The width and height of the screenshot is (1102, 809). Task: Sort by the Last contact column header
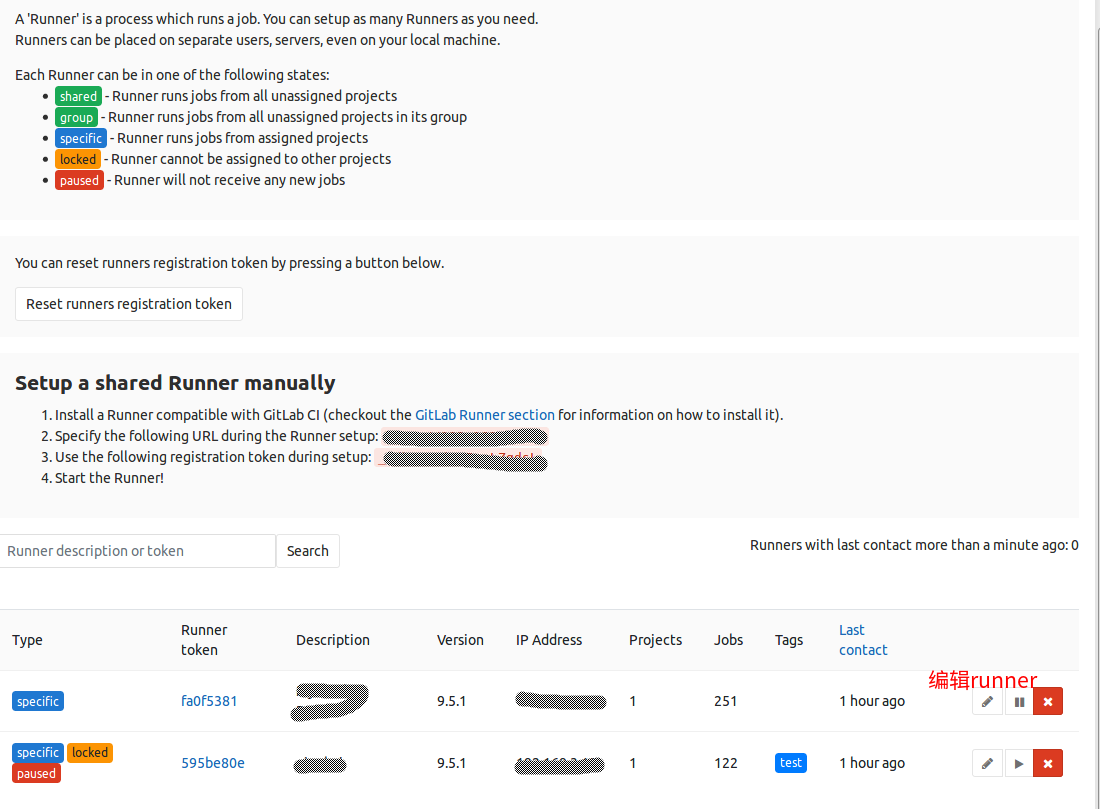[862, 640]
